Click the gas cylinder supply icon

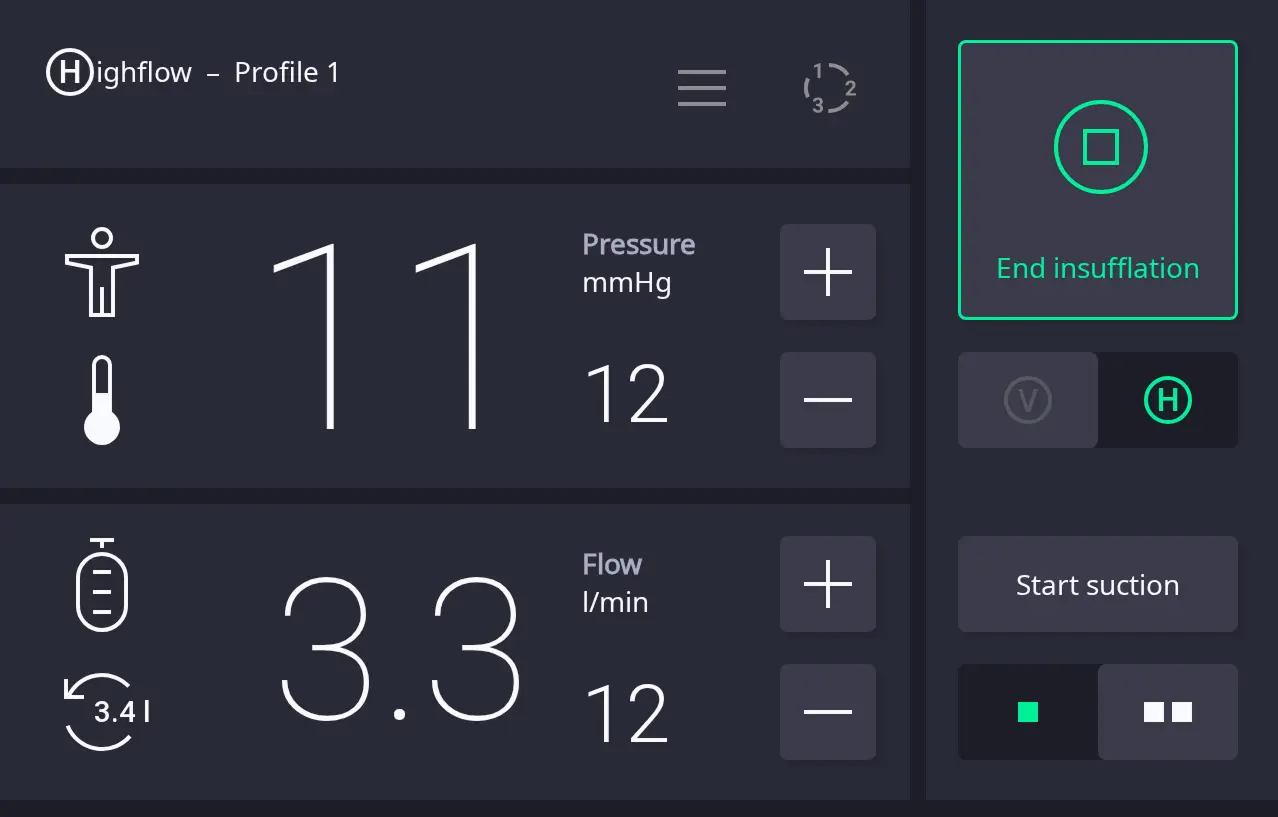point(102,584)
